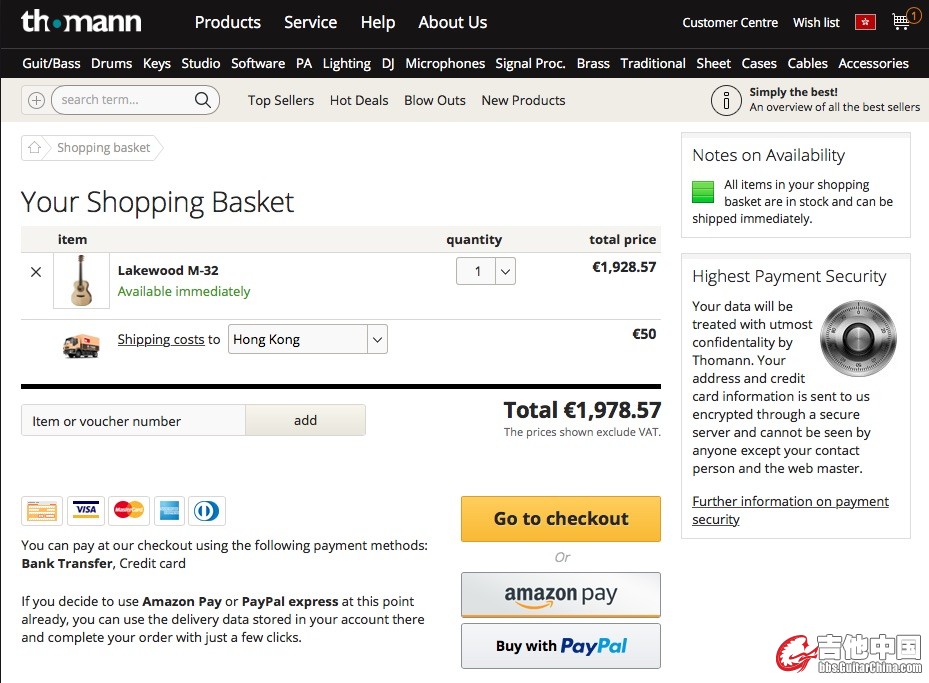Click the plus icon beside search field
Viewport: 929px width, 683px height.
tap(36, 100)
